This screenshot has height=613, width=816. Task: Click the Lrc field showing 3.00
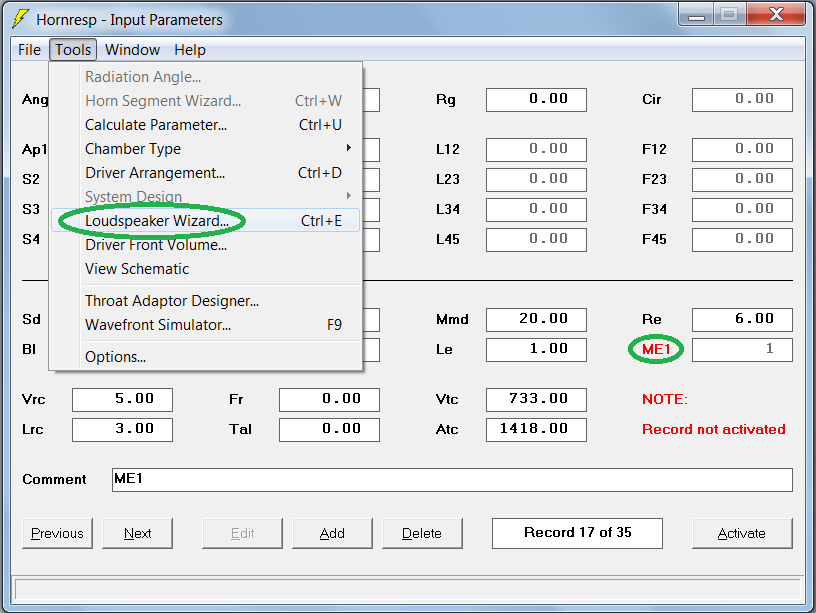[122, 430]
